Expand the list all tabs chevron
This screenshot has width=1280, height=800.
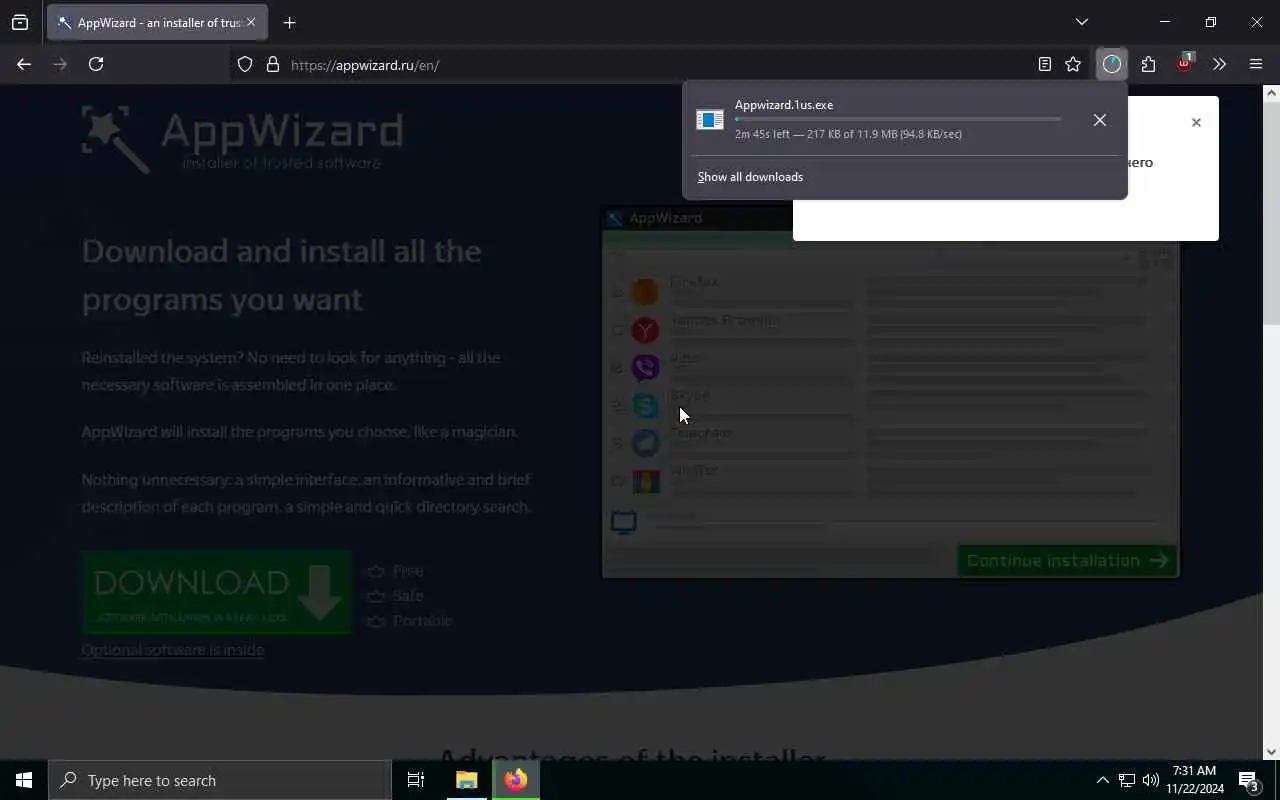(1081, 22)
